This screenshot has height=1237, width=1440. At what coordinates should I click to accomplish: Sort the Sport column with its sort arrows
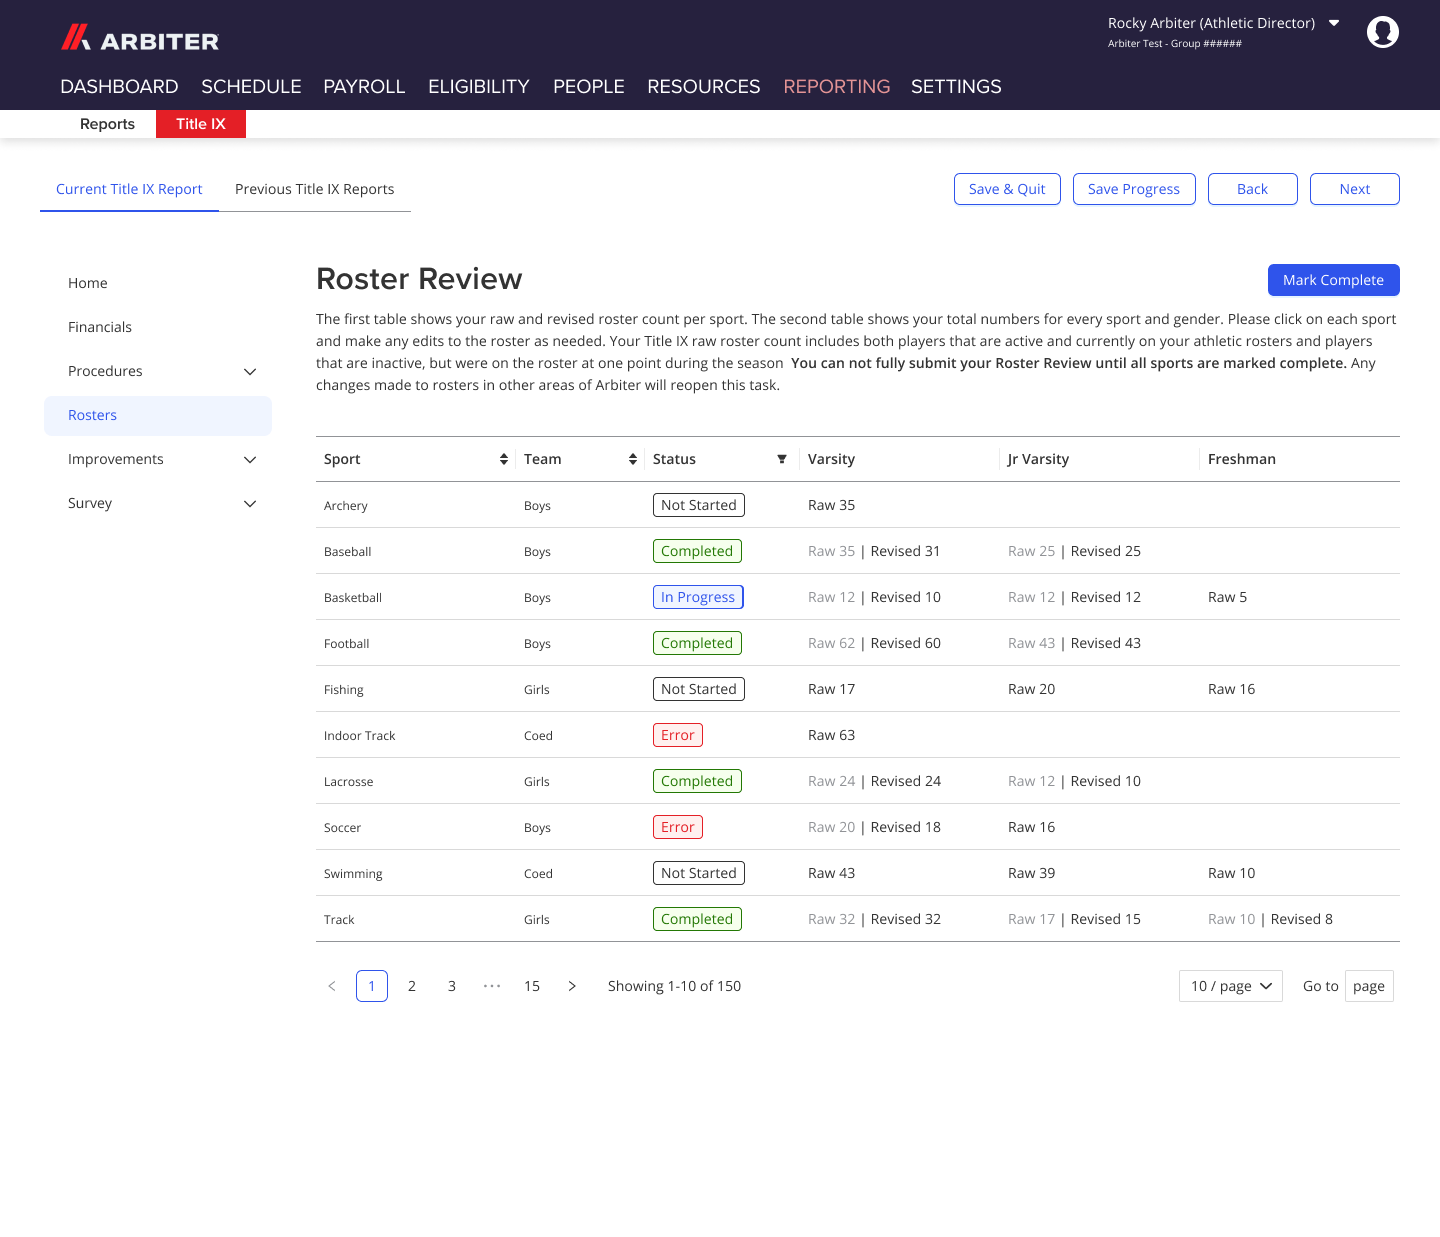[x=503, y=459]
